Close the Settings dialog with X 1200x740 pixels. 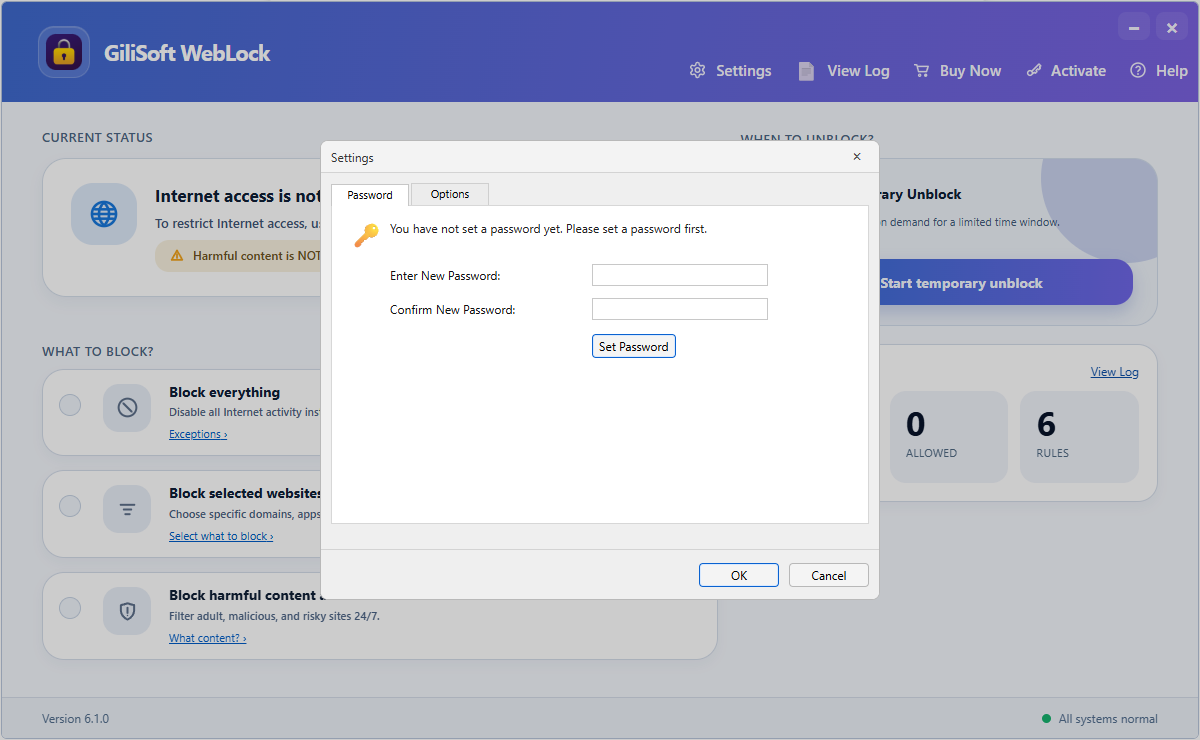(x=856, y=157)
